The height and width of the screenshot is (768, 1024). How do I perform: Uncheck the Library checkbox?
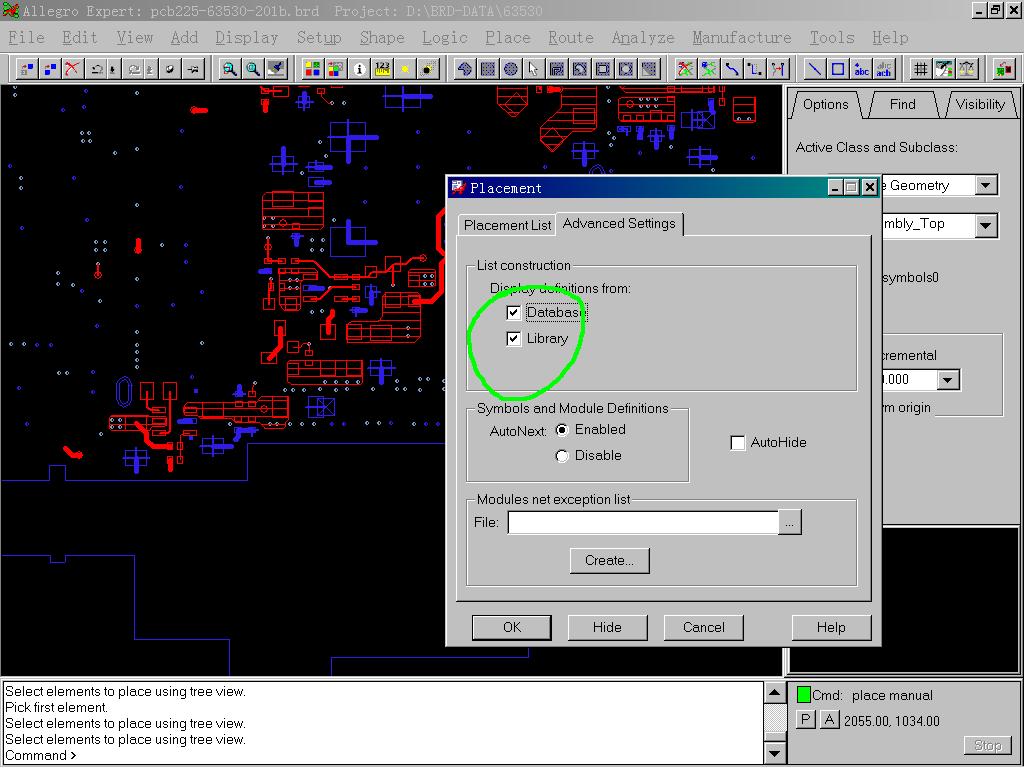pyautogui.click(x=514, y=339)
